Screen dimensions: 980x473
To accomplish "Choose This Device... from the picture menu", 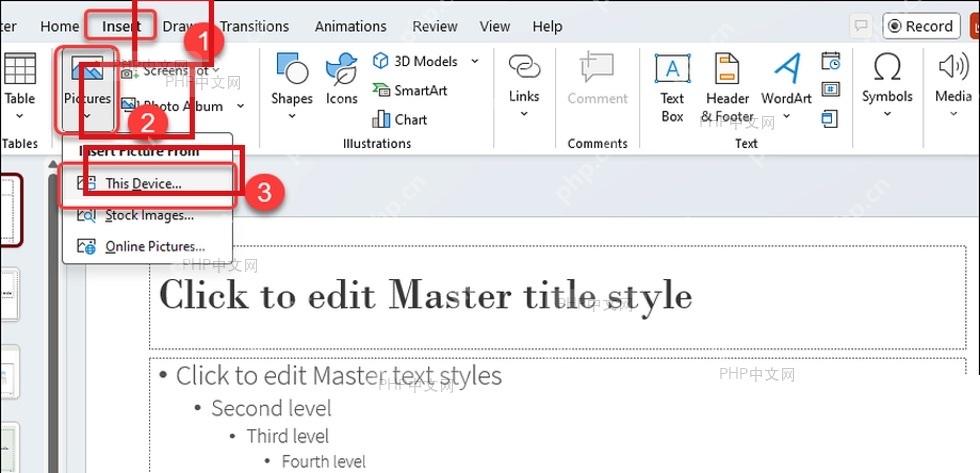I will pos(148,184).
